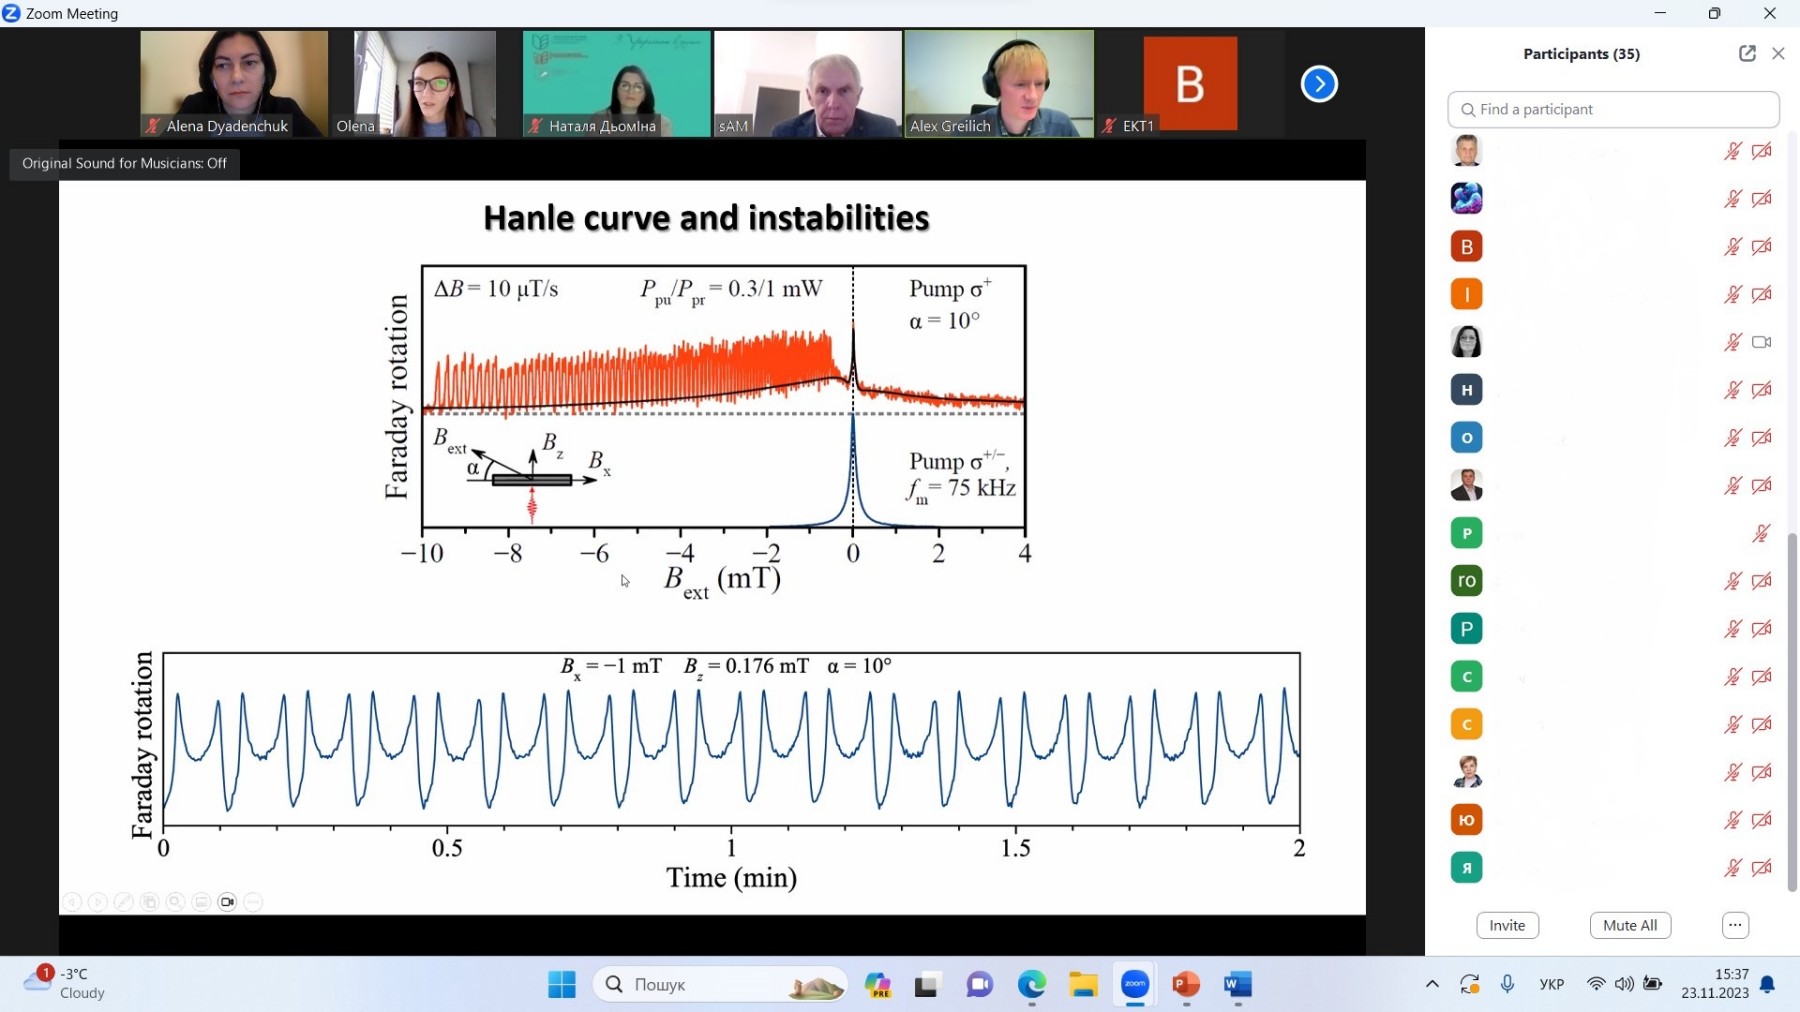Show next participant videos with blue arrow
The width and height of the screenshot is (1800, 1012).
tap(1319, 84)
